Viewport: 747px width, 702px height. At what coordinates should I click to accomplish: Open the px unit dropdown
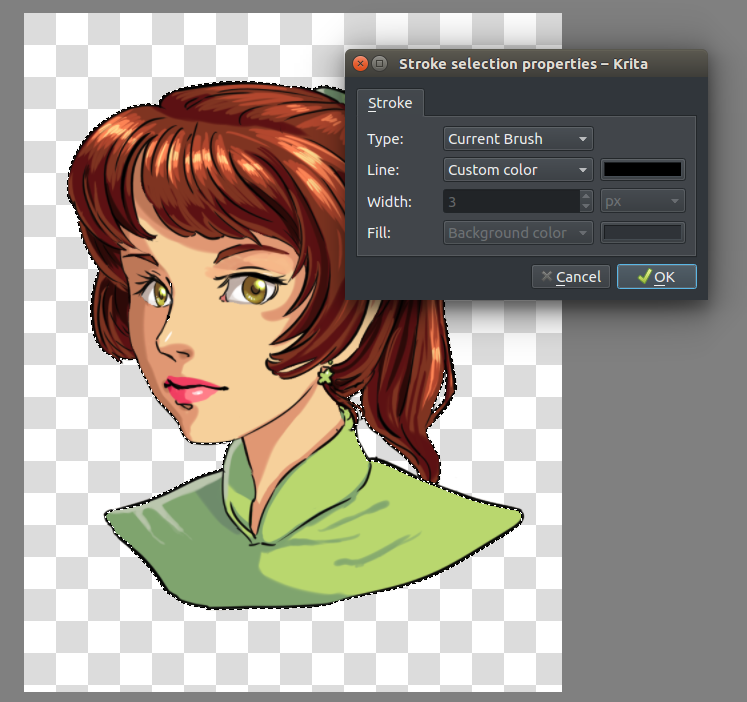coord(642,202)
